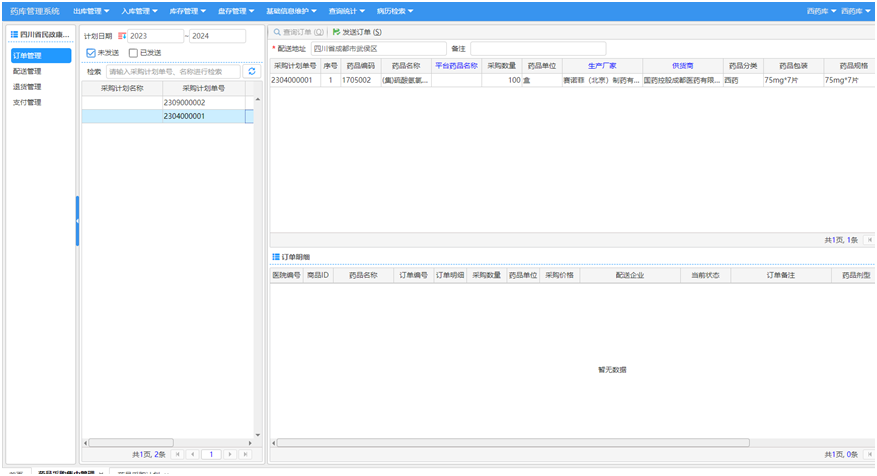This screenshot has width=877, height=476.
Task: Open the 查询统计 dropdown menu
Action: [x=347, y=11]
